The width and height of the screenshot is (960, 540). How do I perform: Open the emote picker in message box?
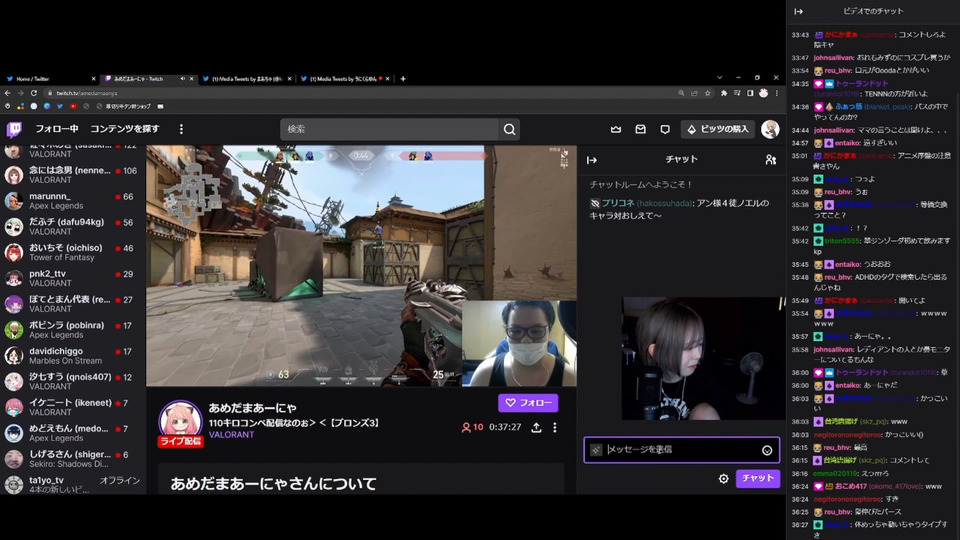coord(767,450)
